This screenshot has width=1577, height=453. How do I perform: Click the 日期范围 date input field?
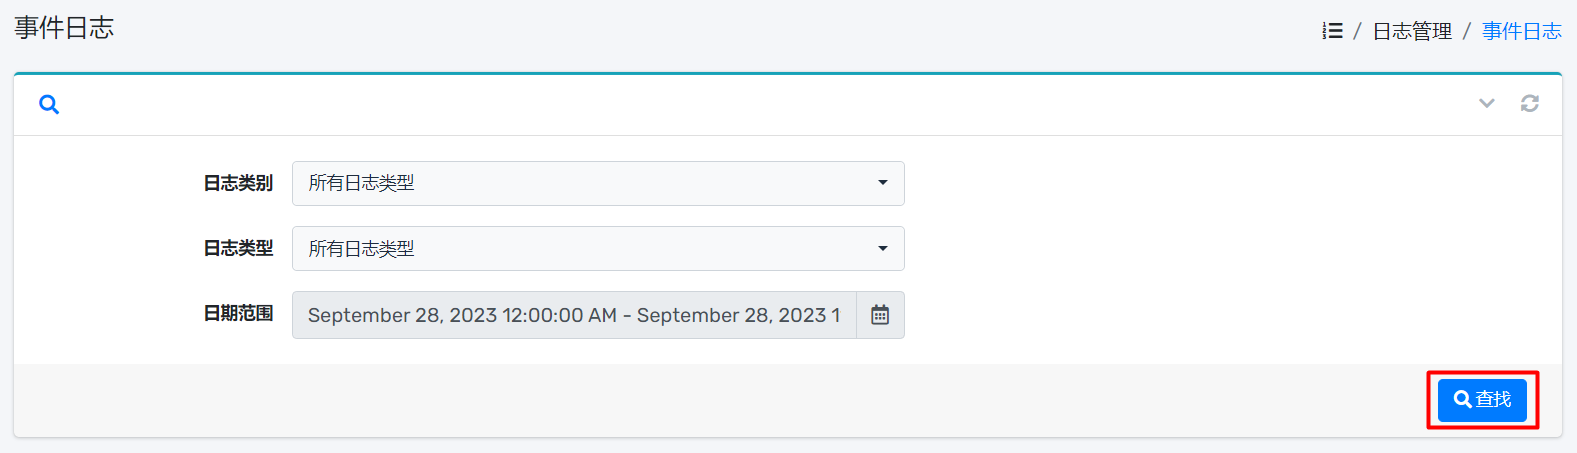point(573,315)
